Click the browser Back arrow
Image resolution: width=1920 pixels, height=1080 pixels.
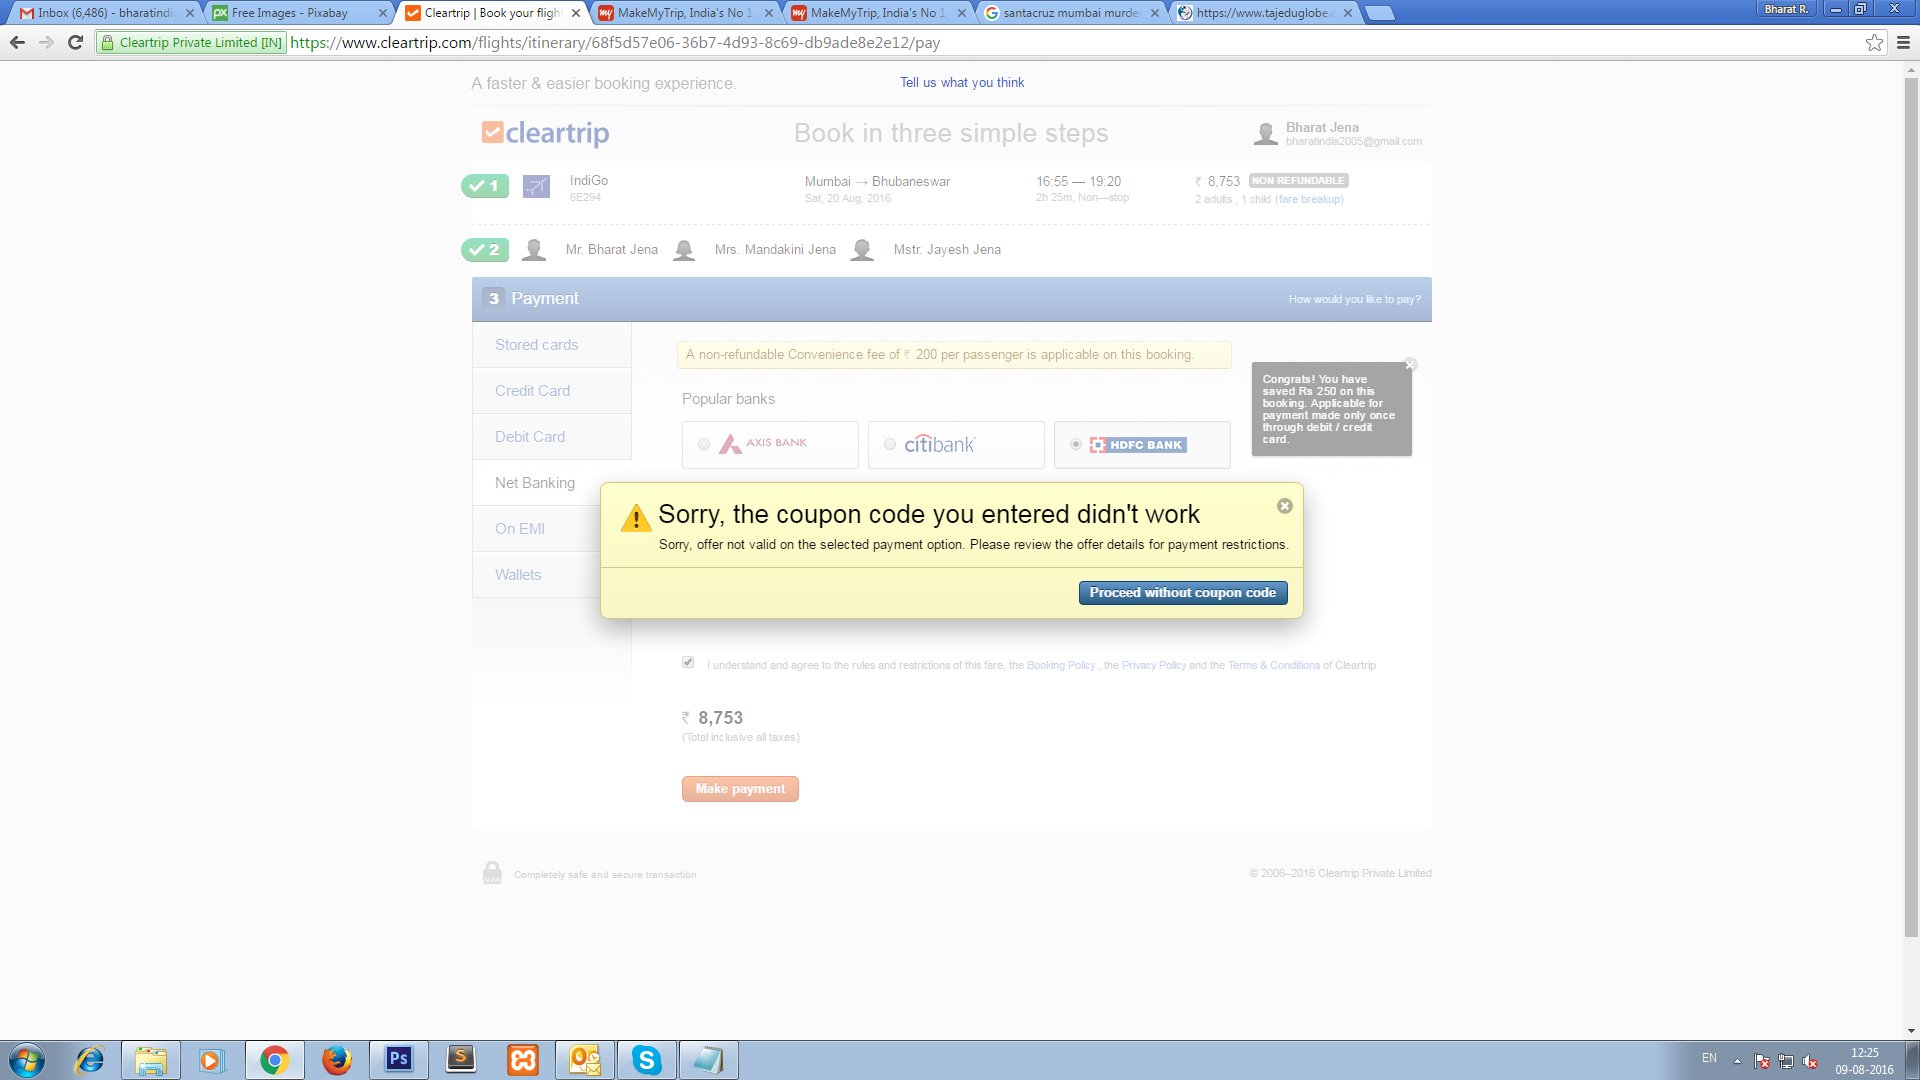click(17, 42)
